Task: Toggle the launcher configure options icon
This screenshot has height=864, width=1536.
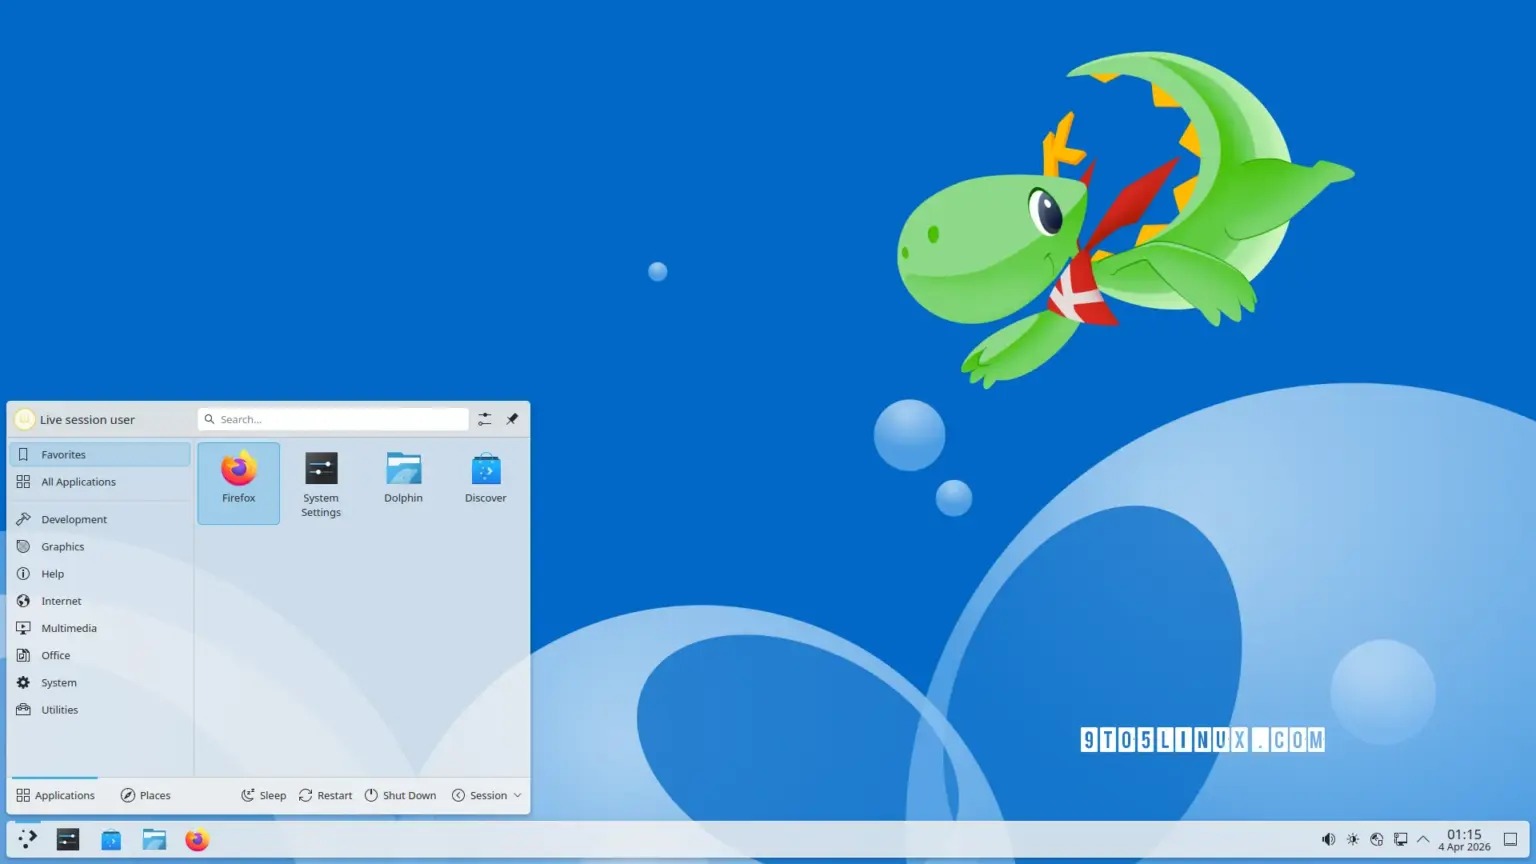Action: 485,419
